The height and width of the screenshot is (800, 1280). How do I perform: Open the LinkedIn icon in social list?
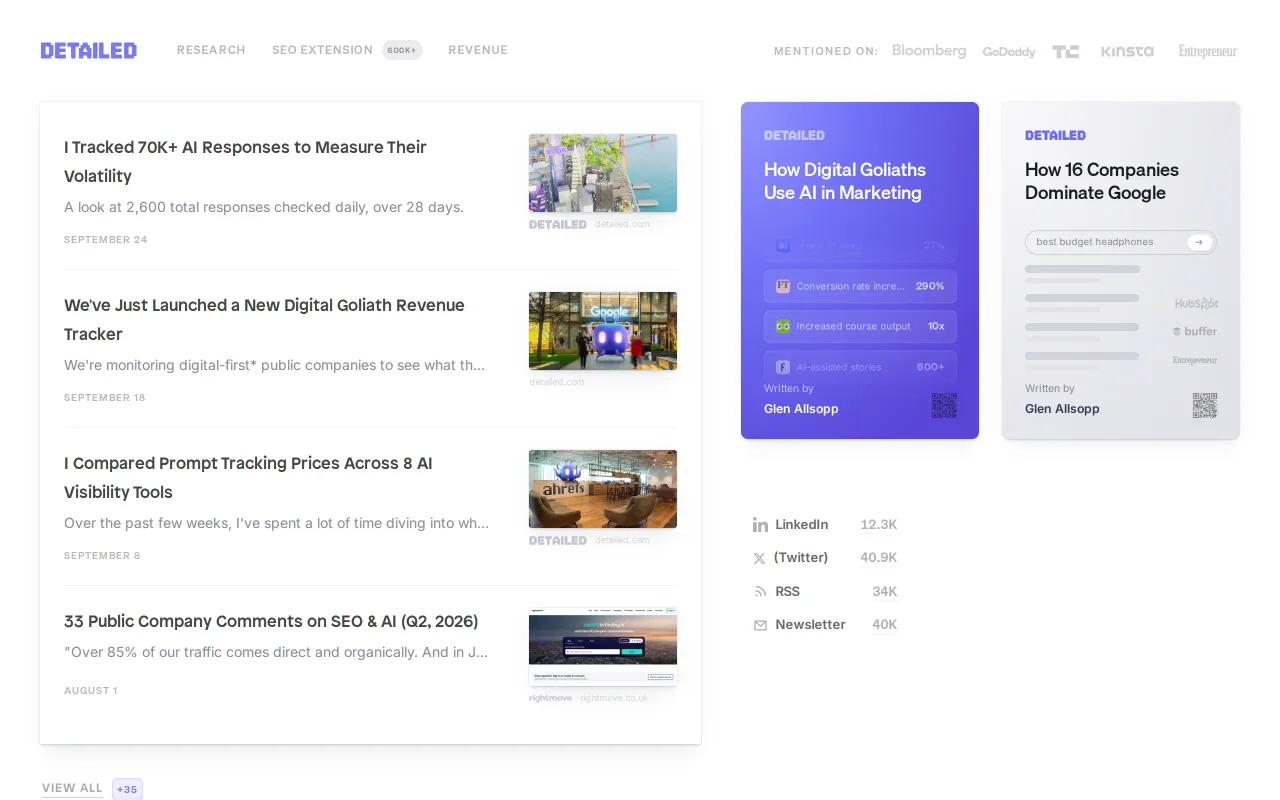click(760, 525)
